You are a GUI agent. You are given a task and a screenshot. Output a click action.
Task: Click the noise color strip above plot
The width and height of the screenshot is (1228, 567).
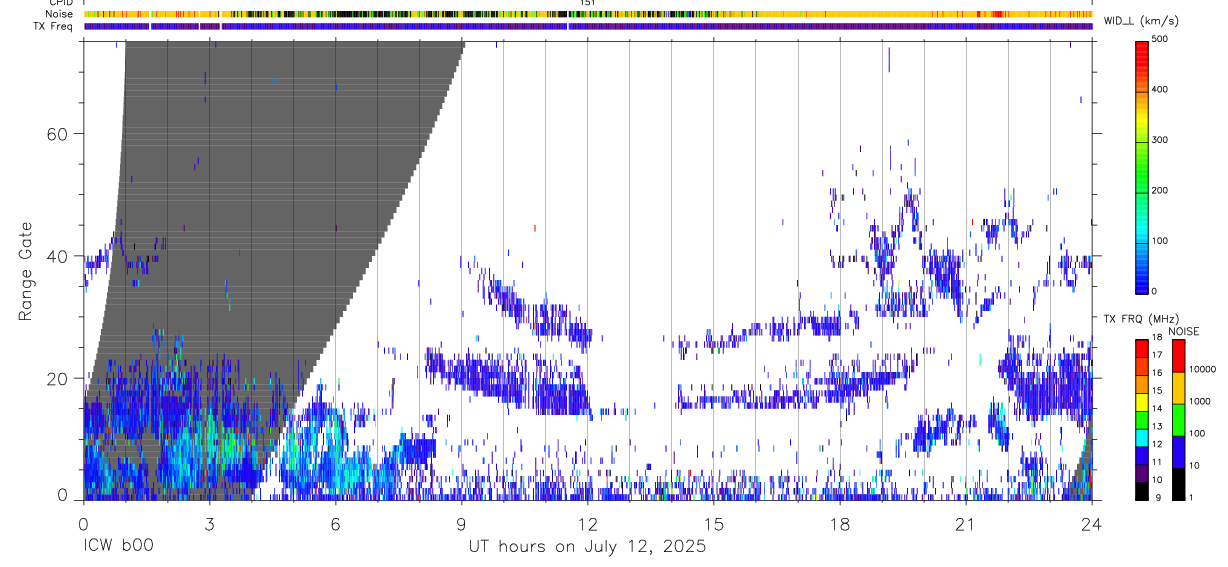pyautogui.click(x=588, y=14)
